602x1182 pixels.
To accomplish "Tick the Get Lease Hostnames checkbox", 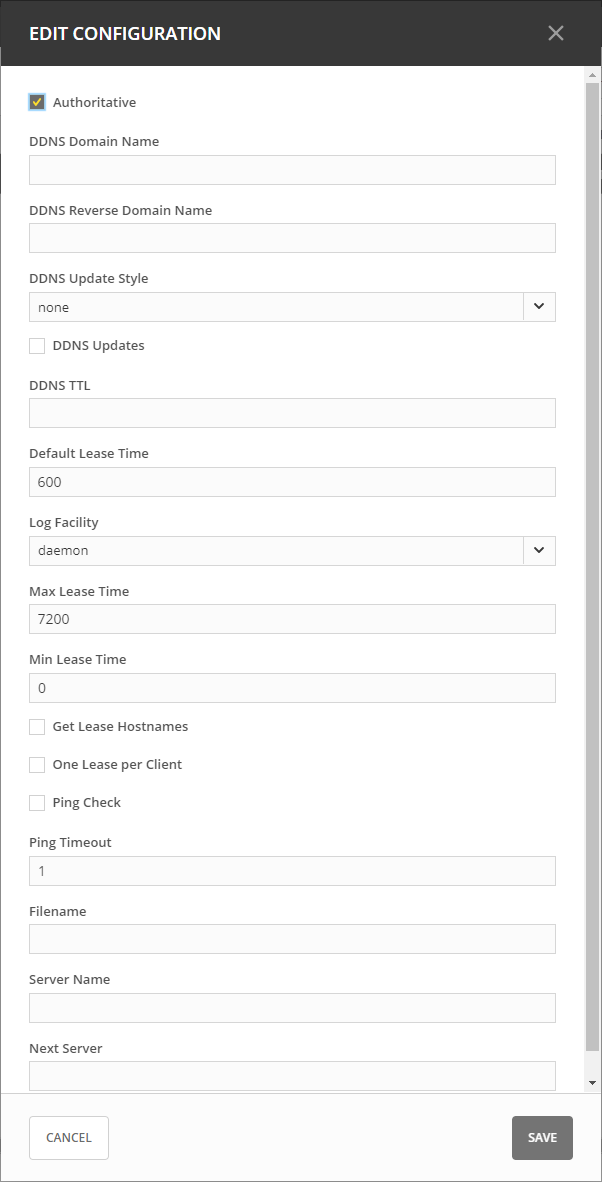I will coord(37,727).
